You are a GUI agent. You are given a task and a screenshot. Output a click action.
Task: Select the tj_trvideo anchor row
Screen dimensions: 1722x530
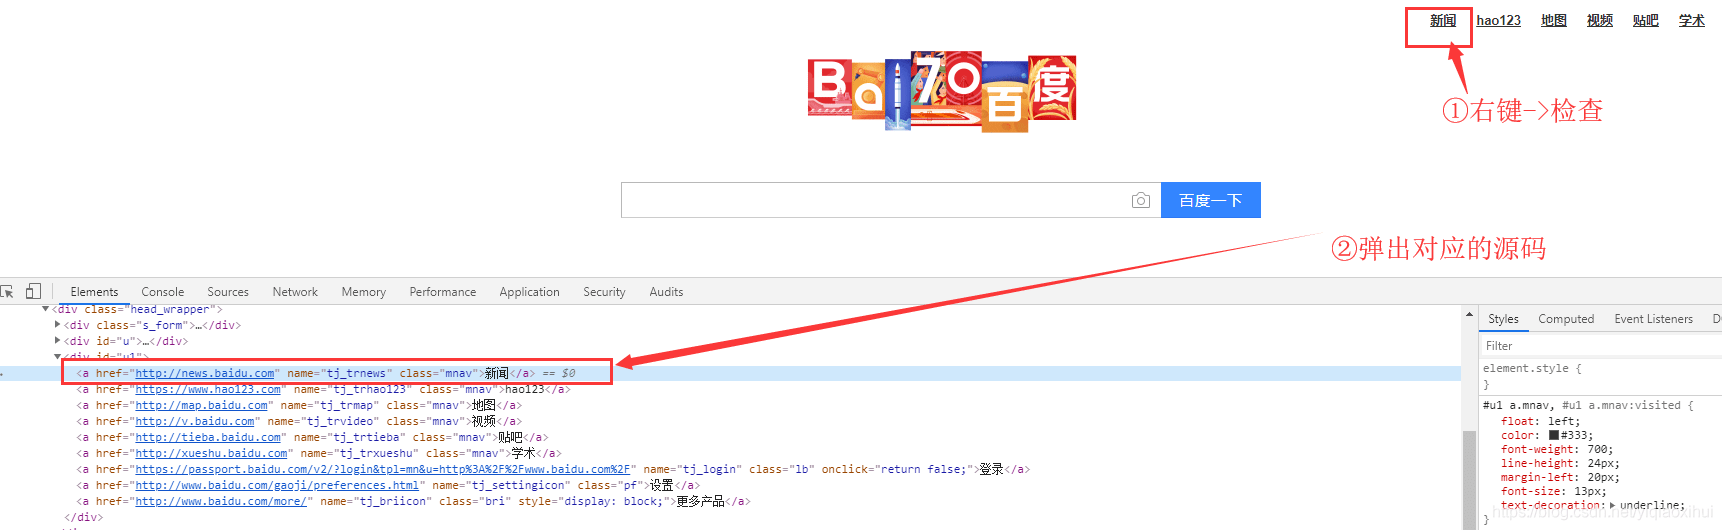300,421
